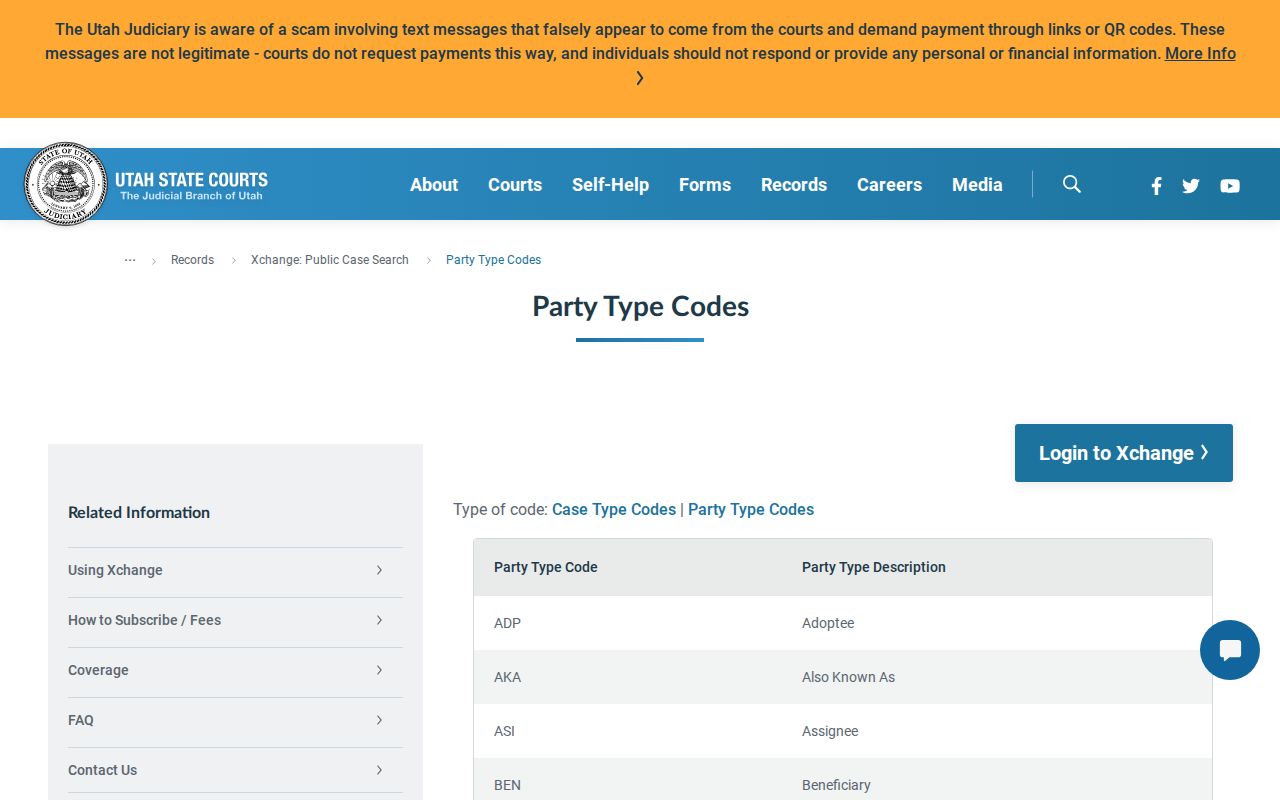The width and height of the screenshot is (1280, 800).
Task: Visit the Facebook page icon
Action: coord(1156,185)
